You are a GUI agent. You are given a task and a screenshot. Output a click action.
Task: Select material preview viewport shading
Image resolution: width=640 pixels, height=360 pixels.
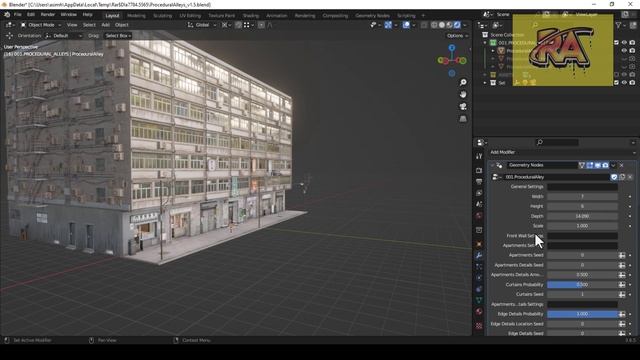point(449,25)
